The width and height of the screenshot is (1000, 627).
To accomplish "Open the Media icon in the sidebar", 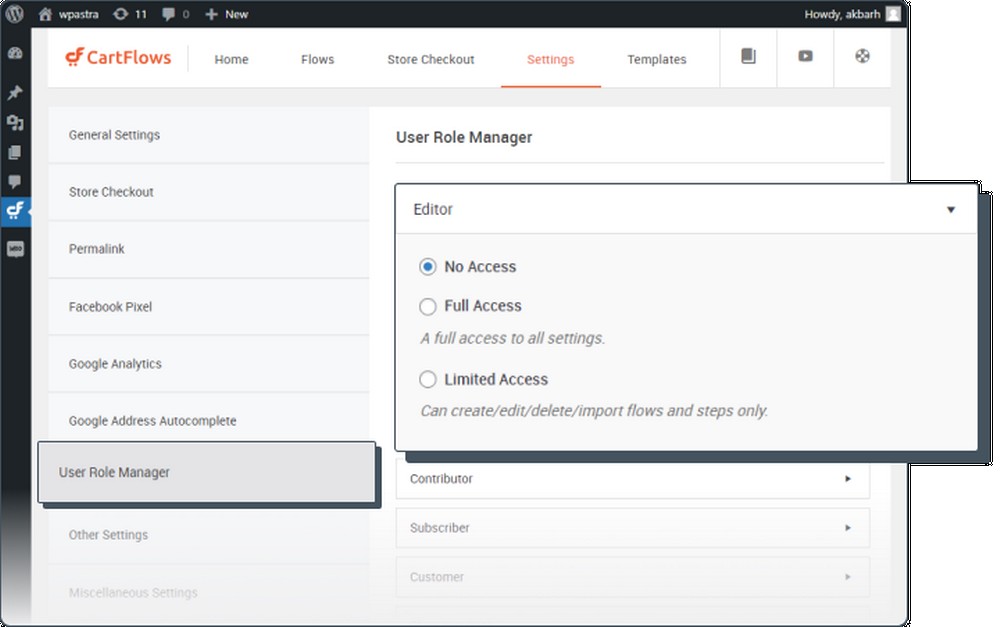I will click(15, 122).
